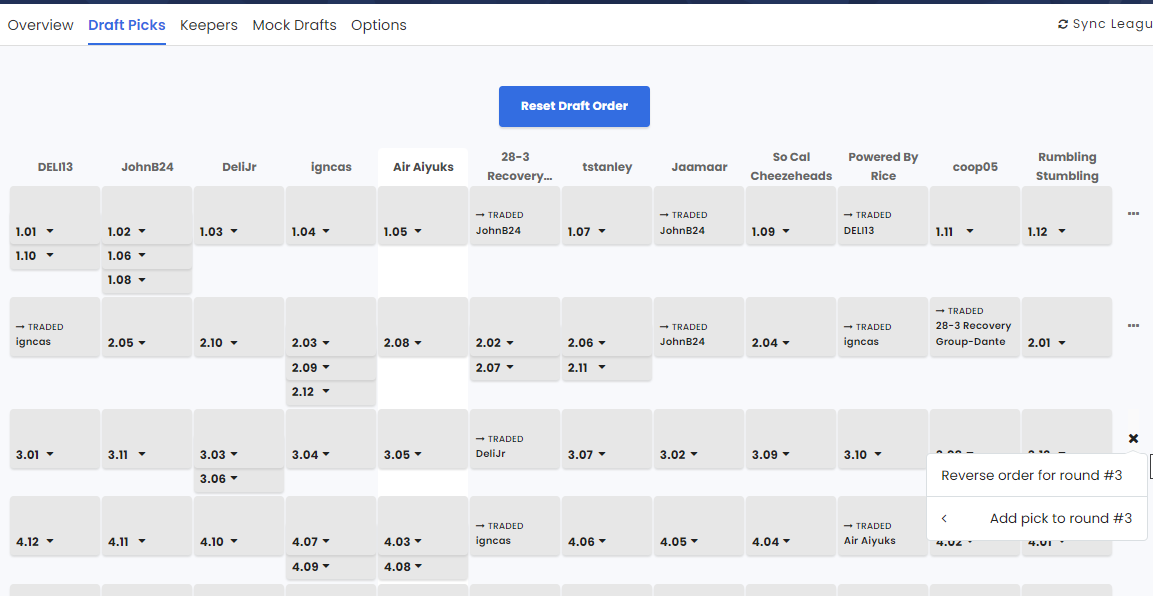Go to Mock Drafts tab
This screenshot has width=1153, height=596.
coord(294,25)
